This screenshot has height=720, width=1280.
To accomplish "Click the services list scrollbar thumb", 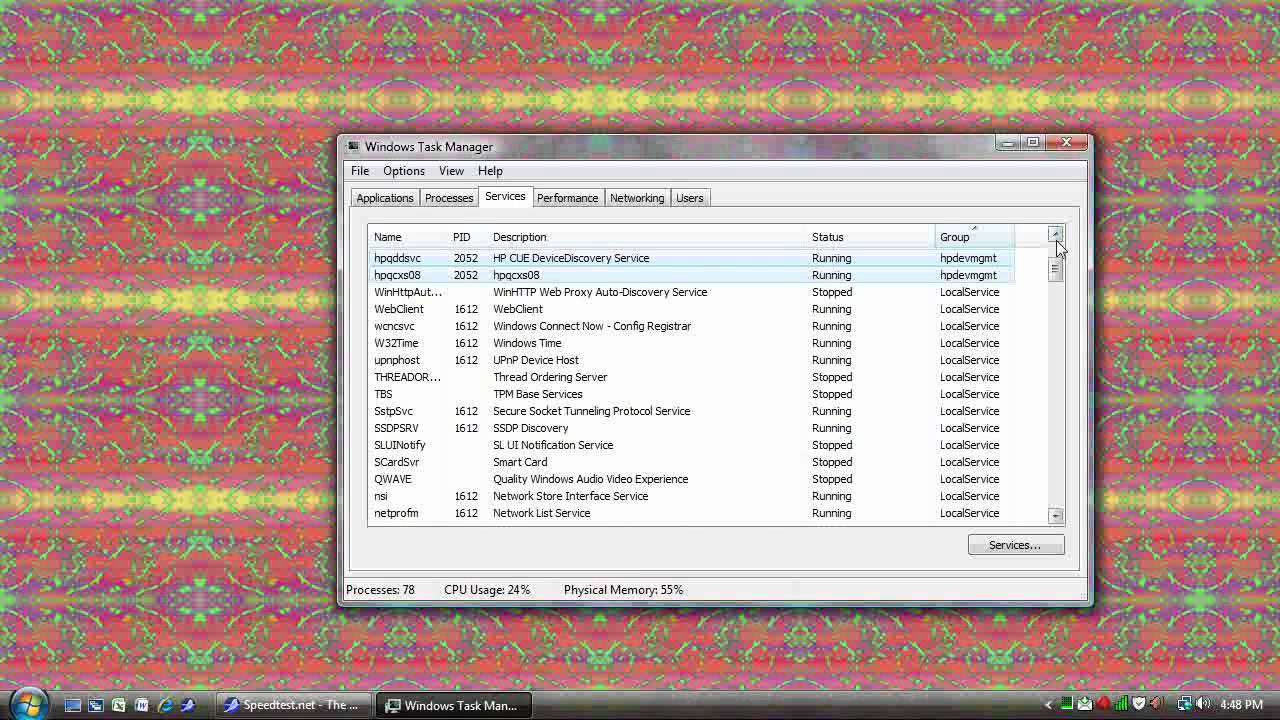I will pos(1055,270).
